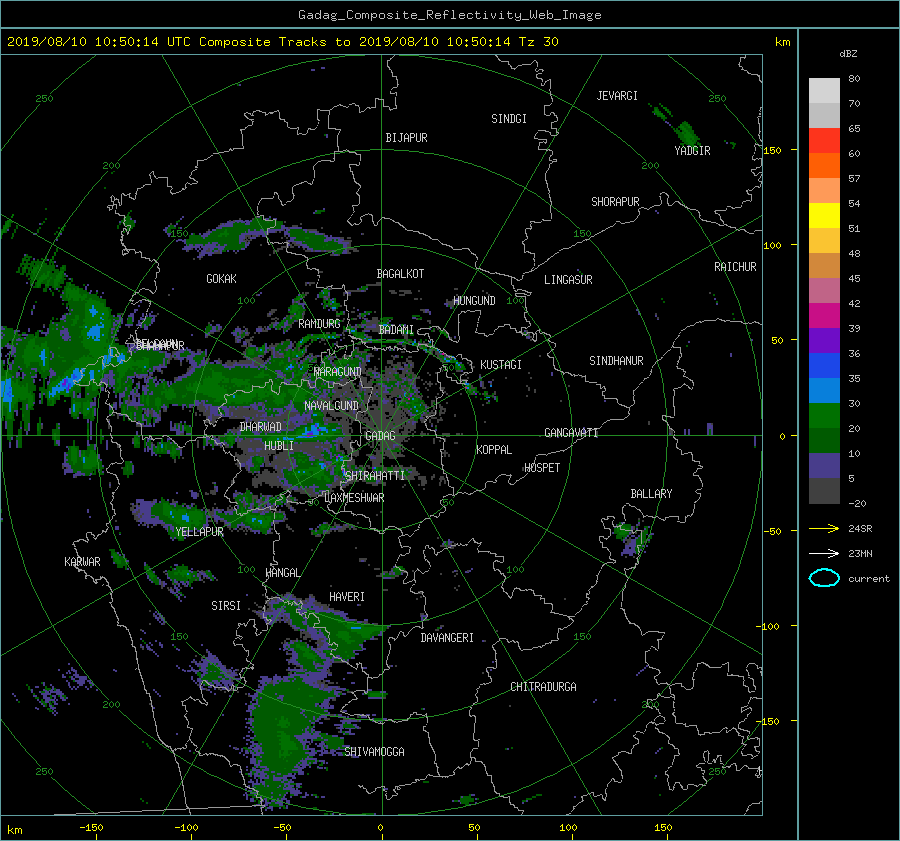Click the BADAMI label
The width and height of the screenshot is (900, 841).
pos(396,330)
